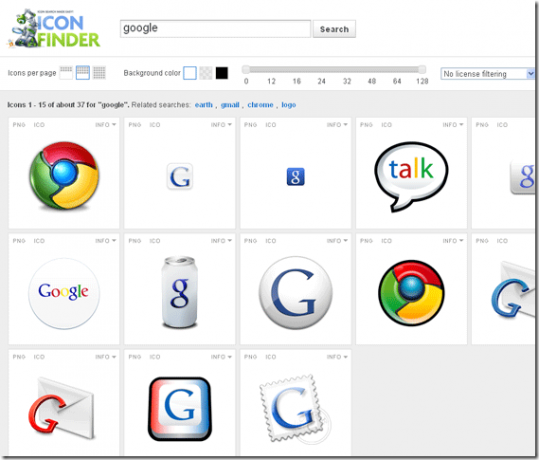The image size is (539, 460).
Task: Open the No license filtering dropdown
Action: (x=487, y=74)
